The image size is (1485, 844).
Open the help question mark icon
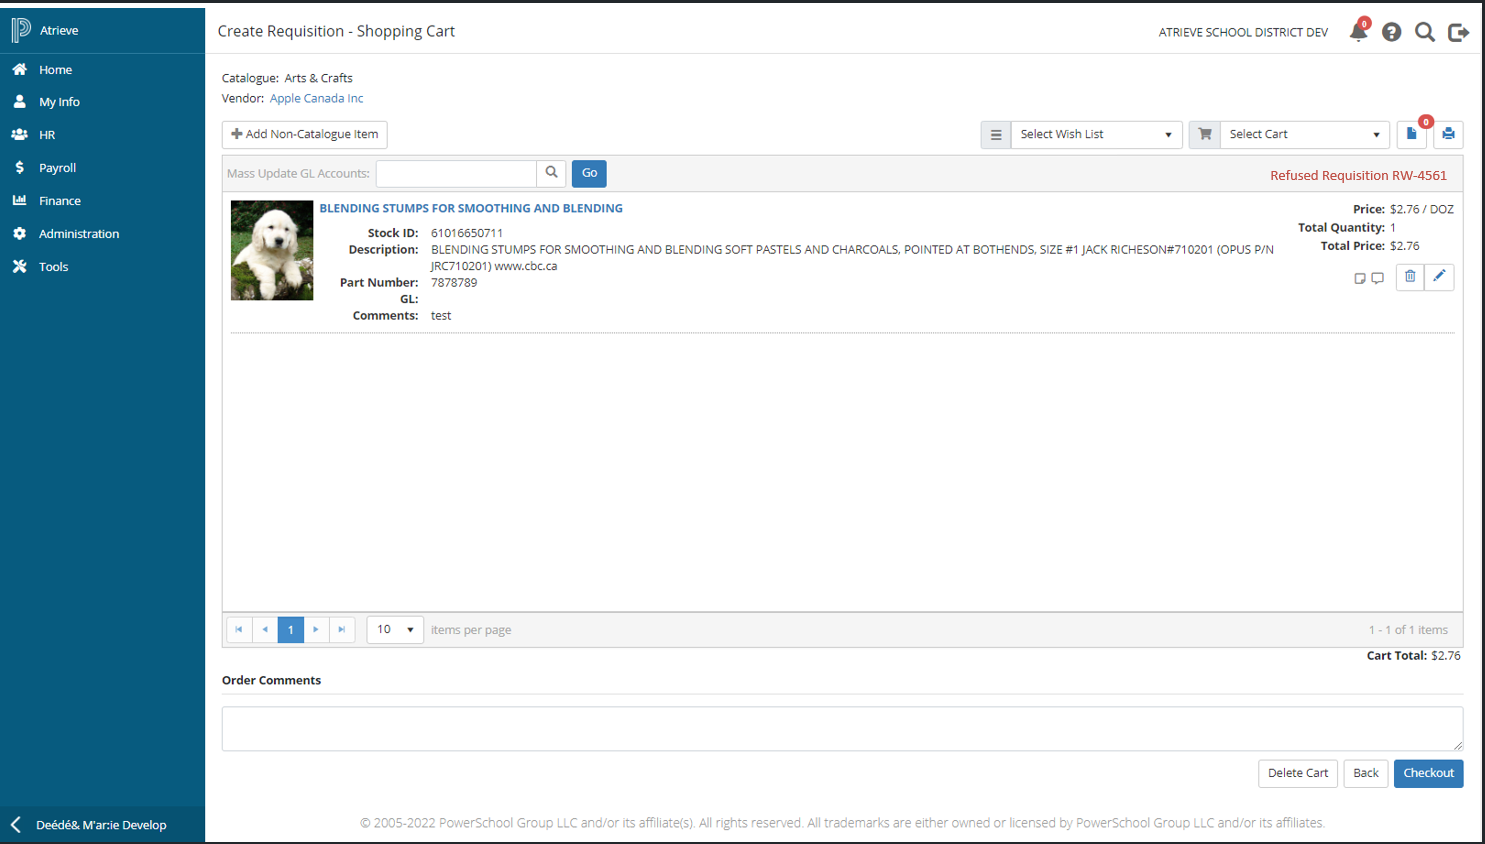click(x=1391, y=32)
